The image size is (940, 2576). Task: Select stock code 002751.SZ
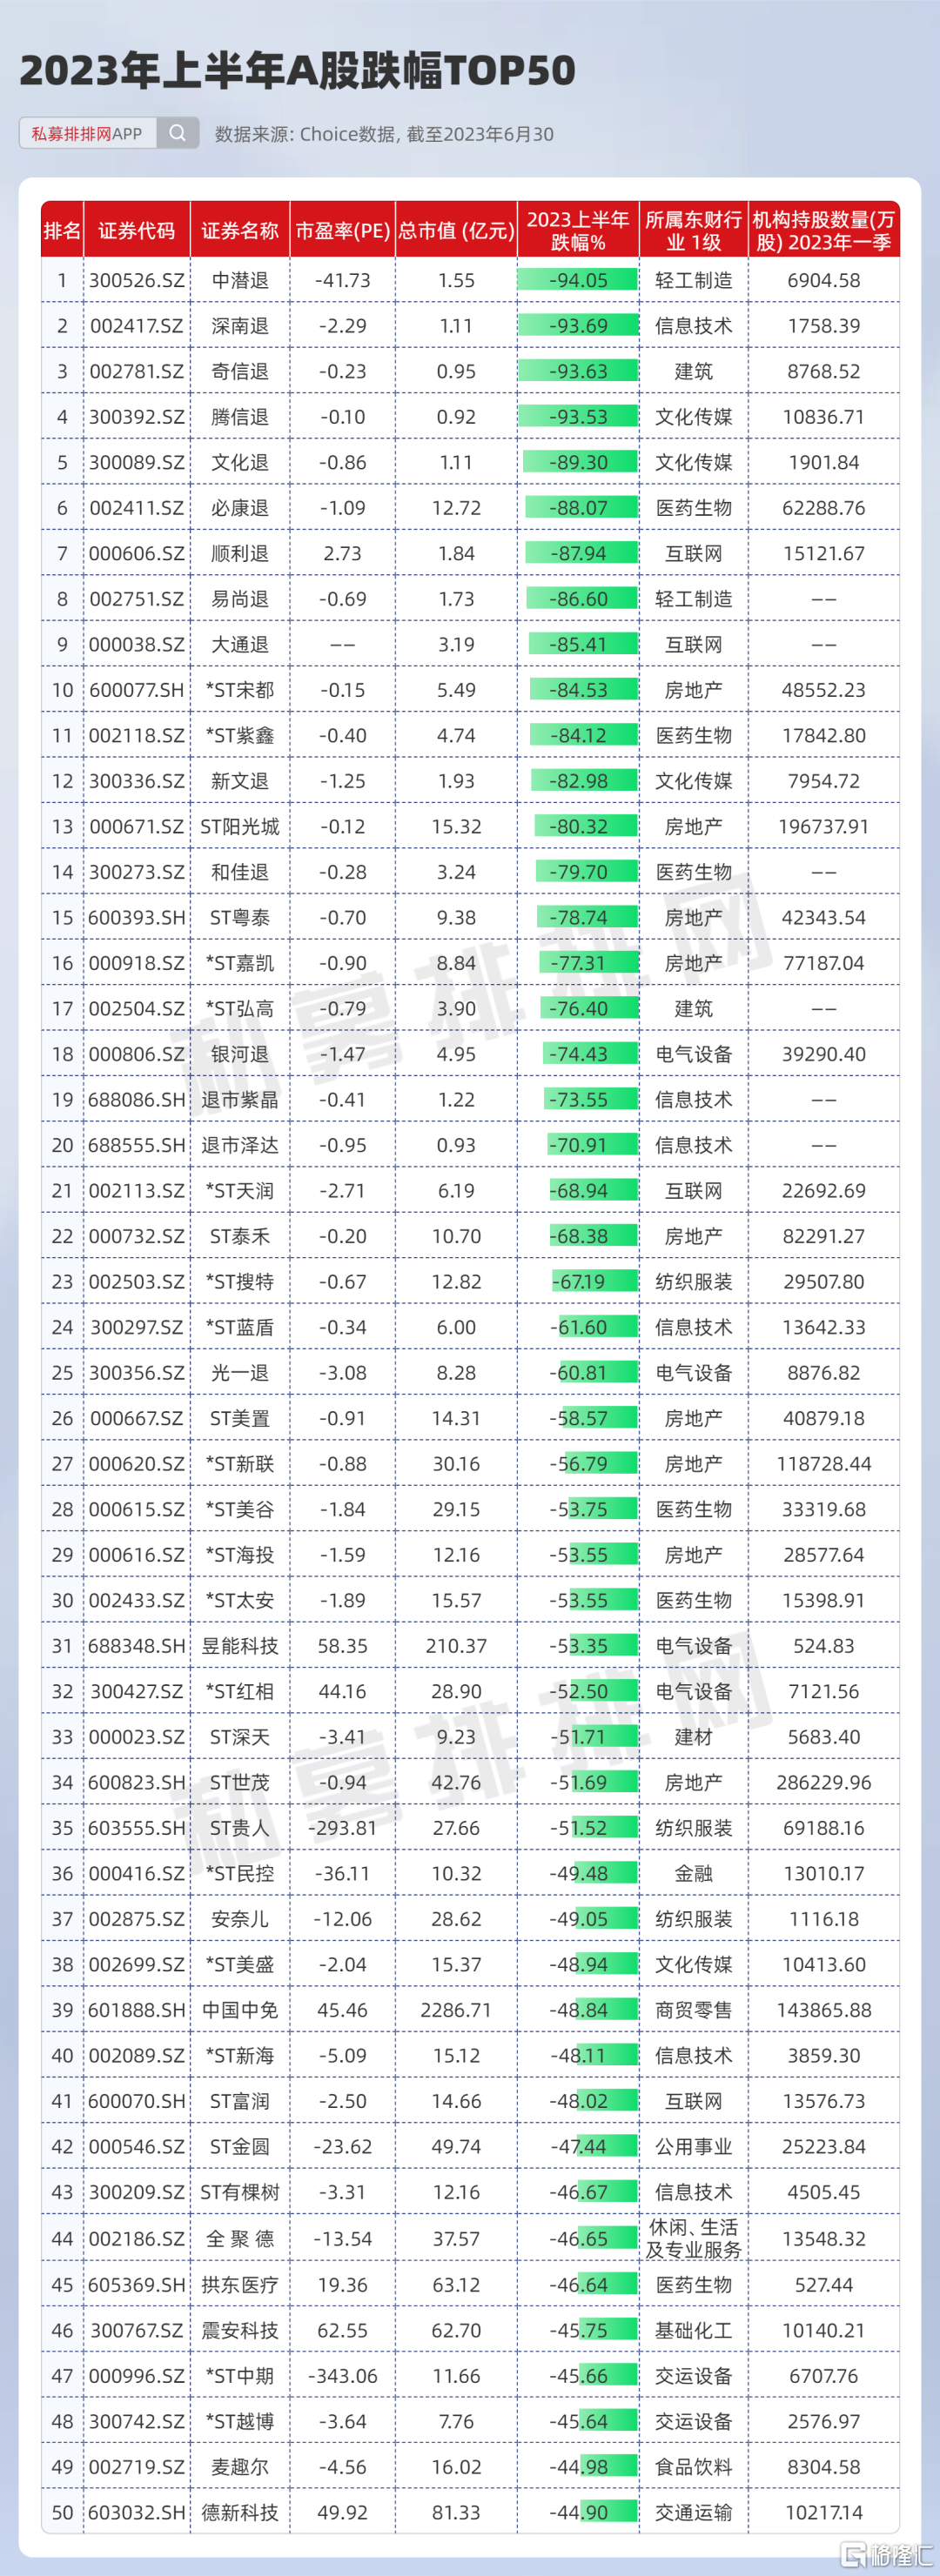click(x=137, y=598)
